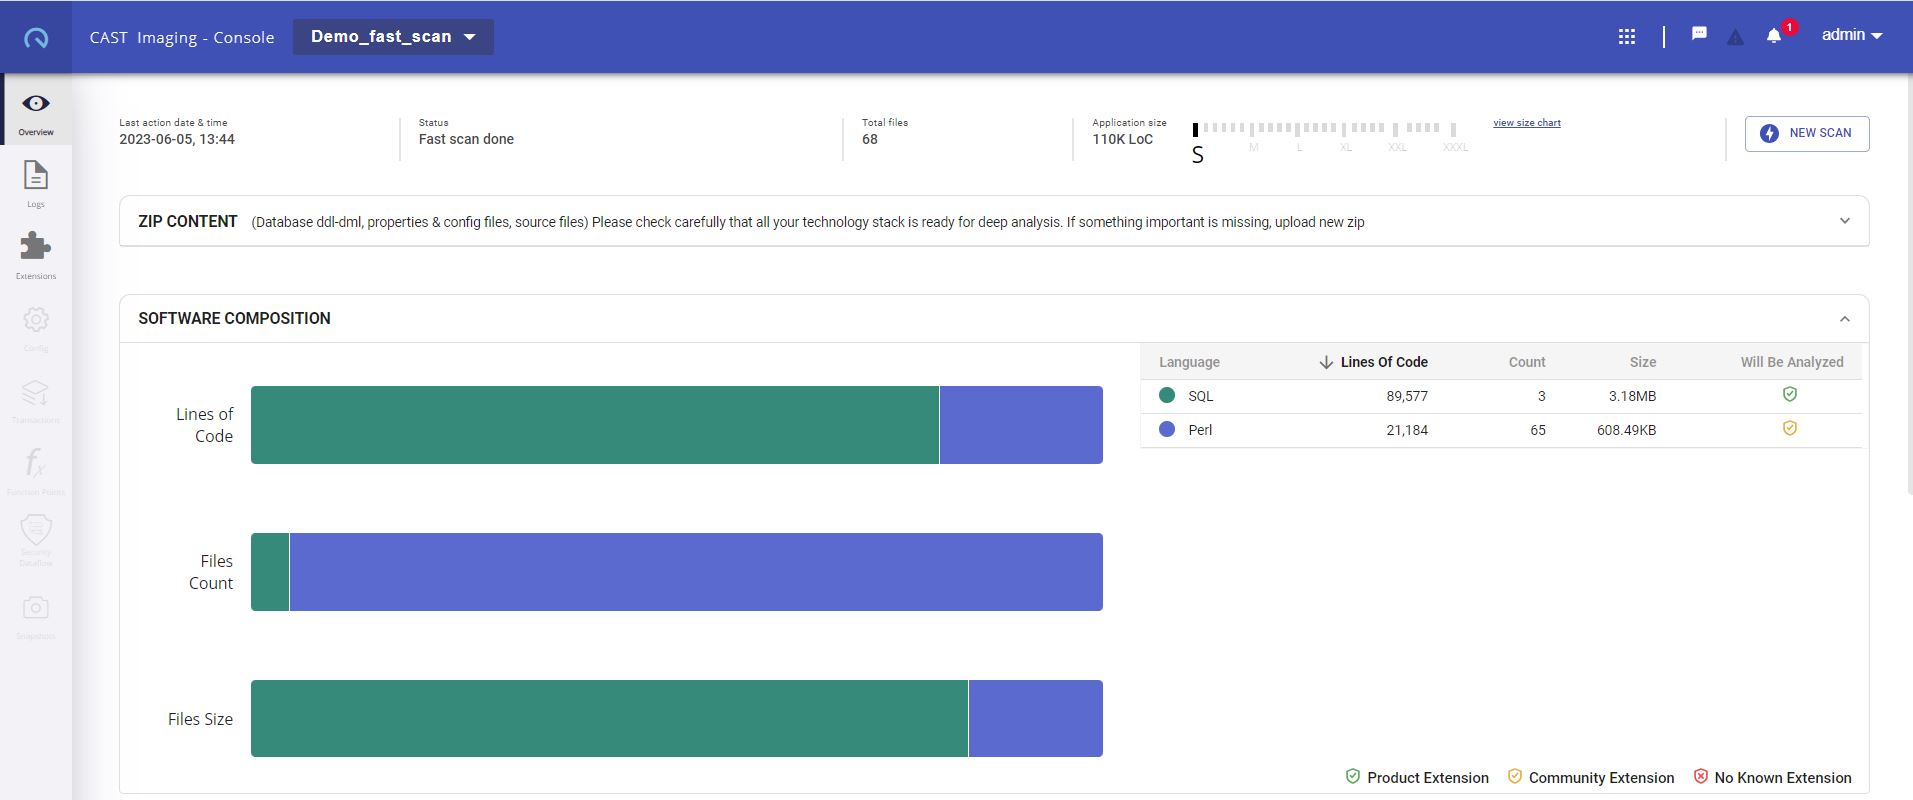
Task: Click the green SQL Files Count bar
Action: coord(270,572)
